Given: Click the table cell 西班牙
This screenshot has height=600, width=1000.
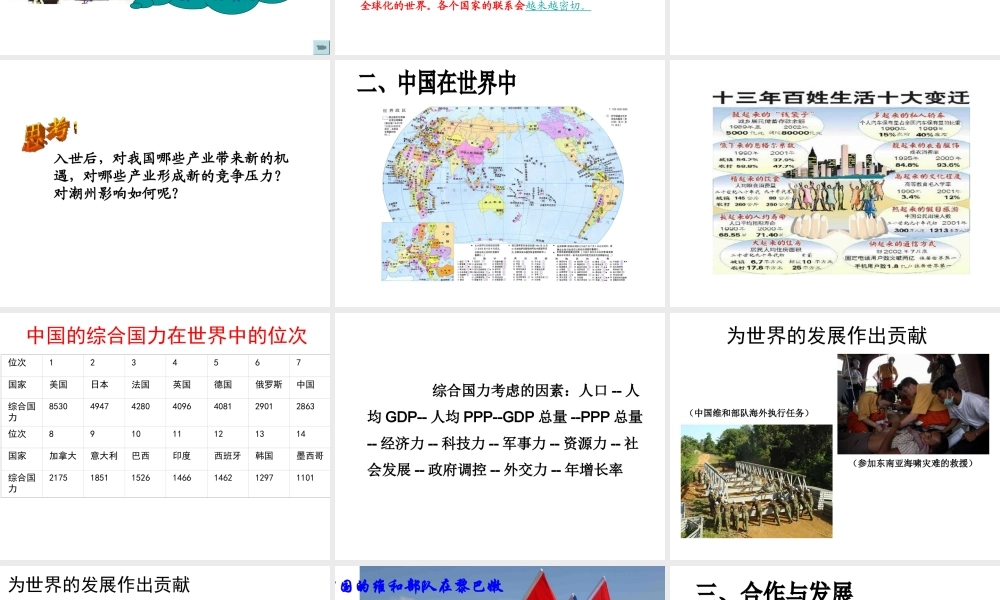Looking at the screenshot, I should coord(228,456).
